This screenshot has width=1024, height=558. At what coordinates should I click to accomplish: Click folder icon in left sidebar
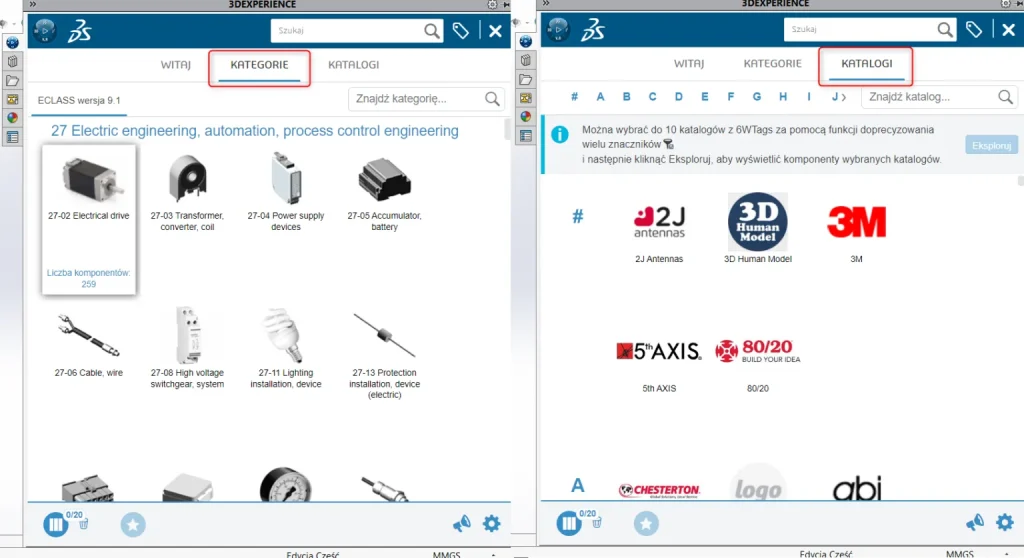[12, 80]
